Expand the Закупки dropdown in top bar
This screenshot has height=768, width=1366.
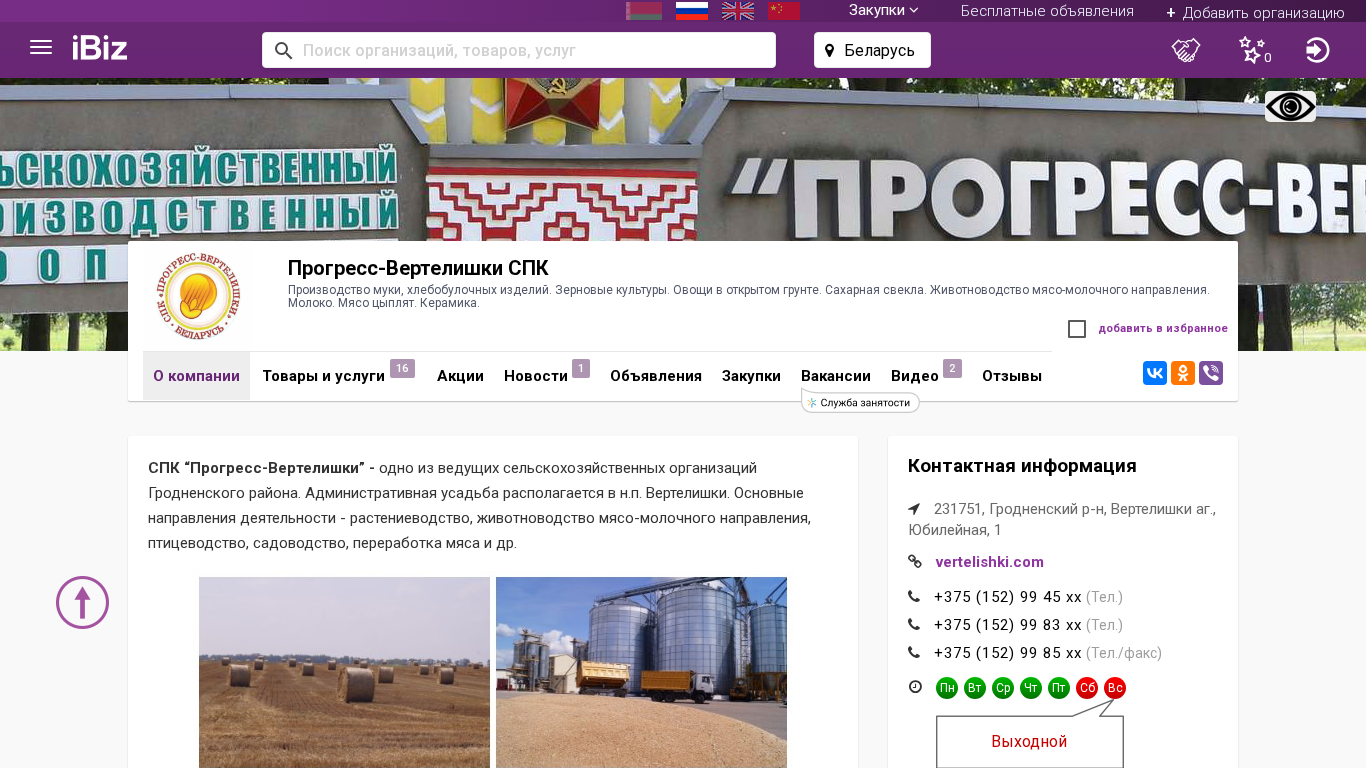click(x=884, y=10)
